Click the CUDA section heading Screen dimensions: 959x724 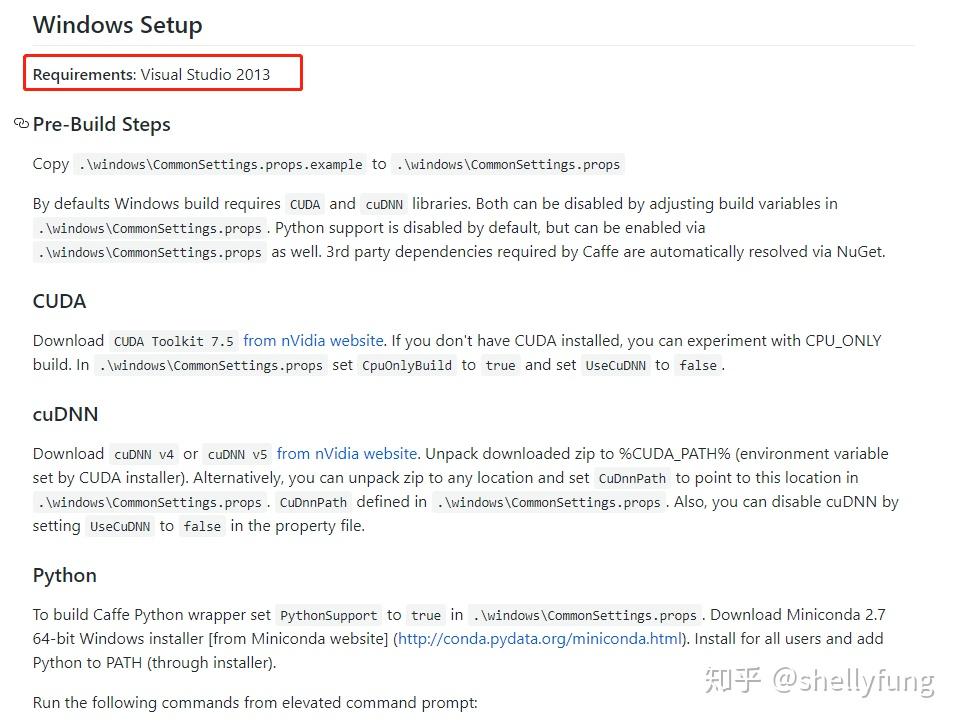point(59,301)
